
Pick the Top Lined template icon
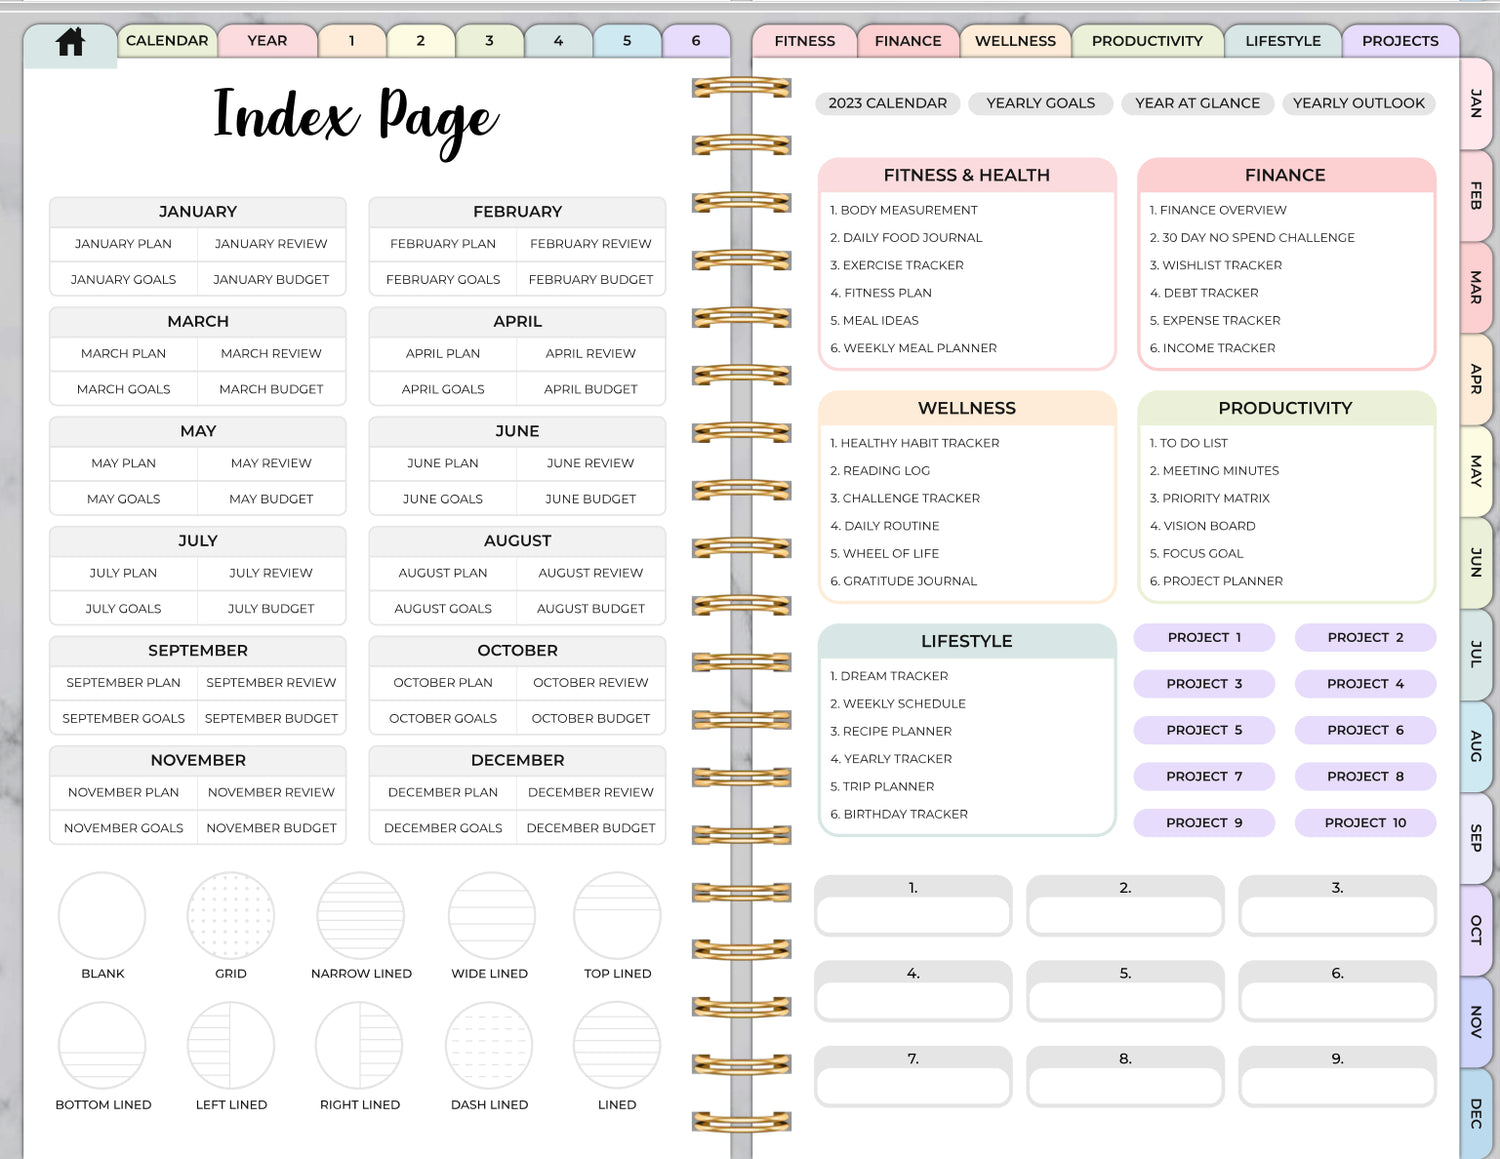click(617, 916)
